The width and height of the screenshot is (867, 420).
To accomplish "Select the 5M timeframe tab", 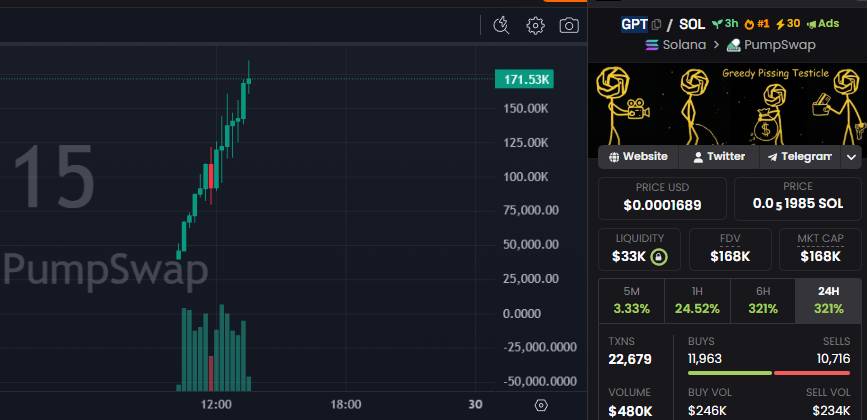I will (631, 301).
